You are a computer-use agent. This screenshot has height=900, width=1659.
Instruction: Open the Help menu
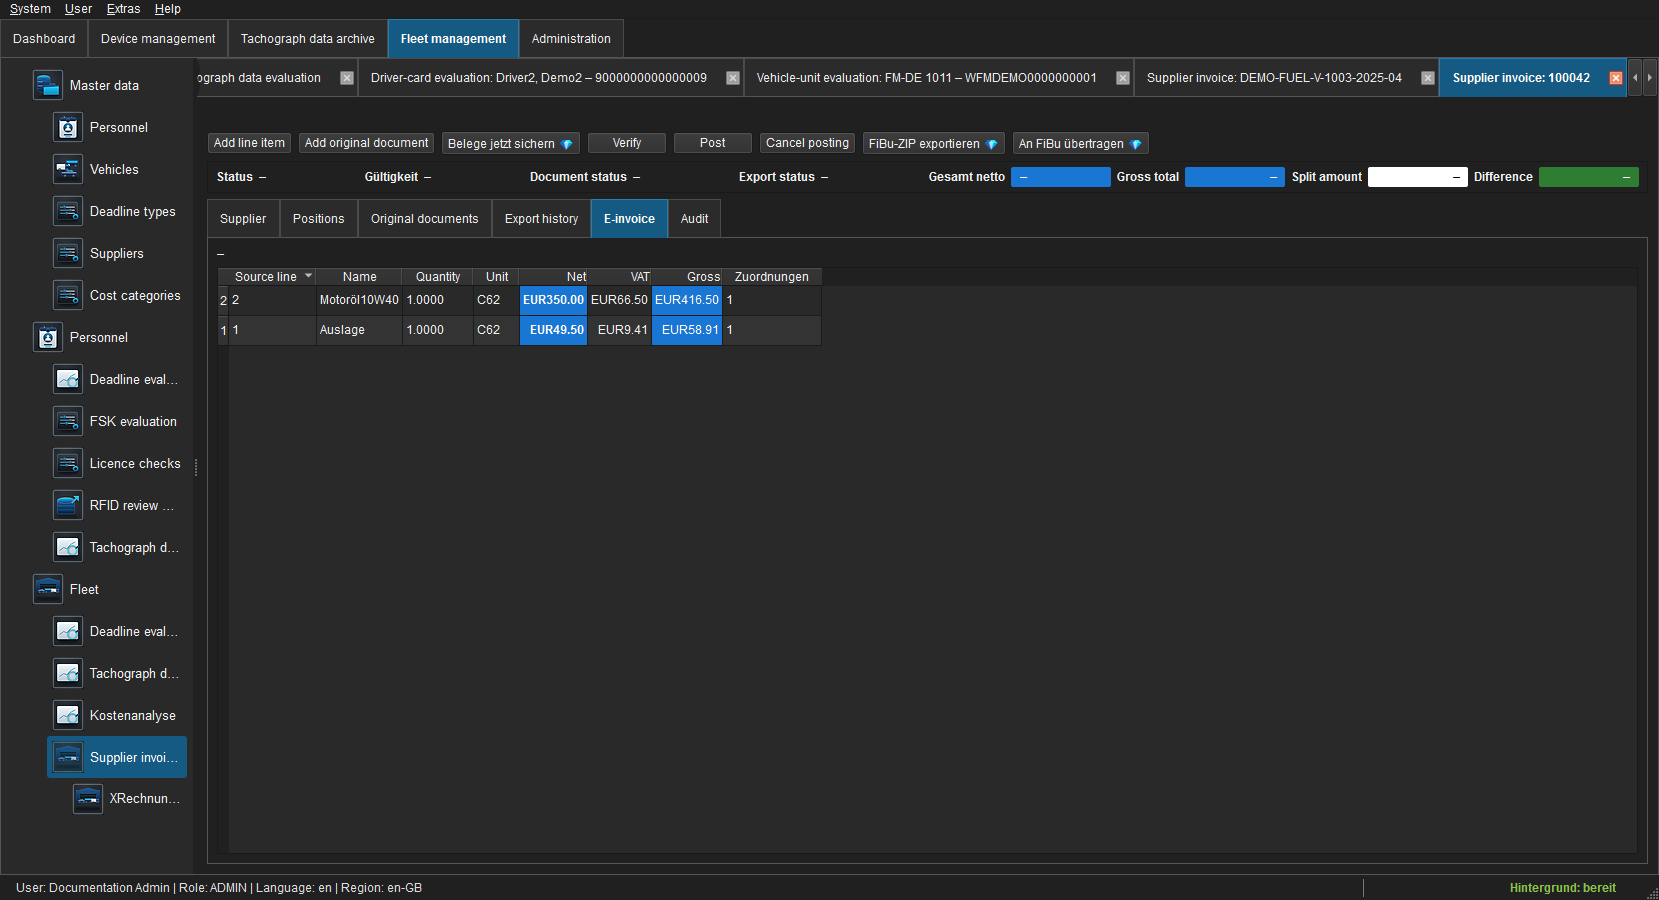pyautogui.click(x=167, y=9)
